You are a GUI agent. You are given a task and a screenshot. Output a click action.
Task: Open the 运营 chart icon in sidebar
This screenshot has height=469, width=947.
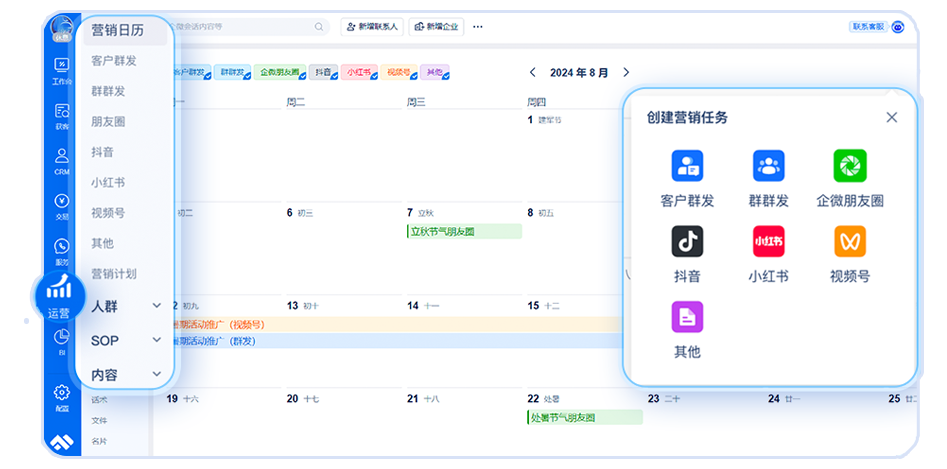click(x=59, y=289)
